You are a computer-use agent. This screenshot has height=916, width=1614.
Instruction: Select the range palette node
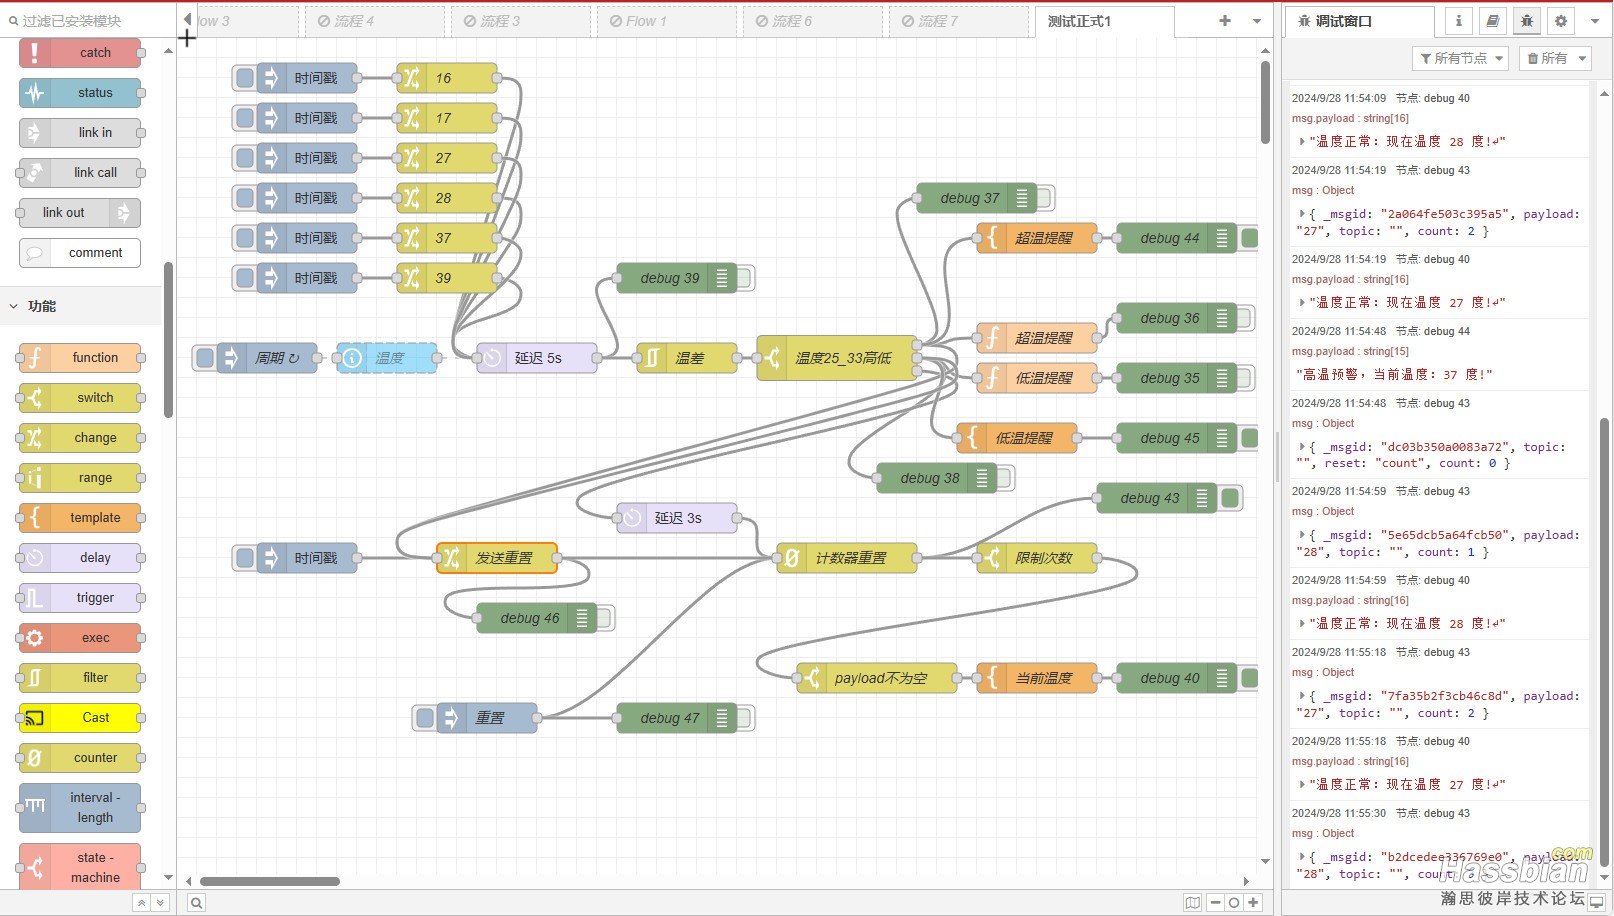80,478
